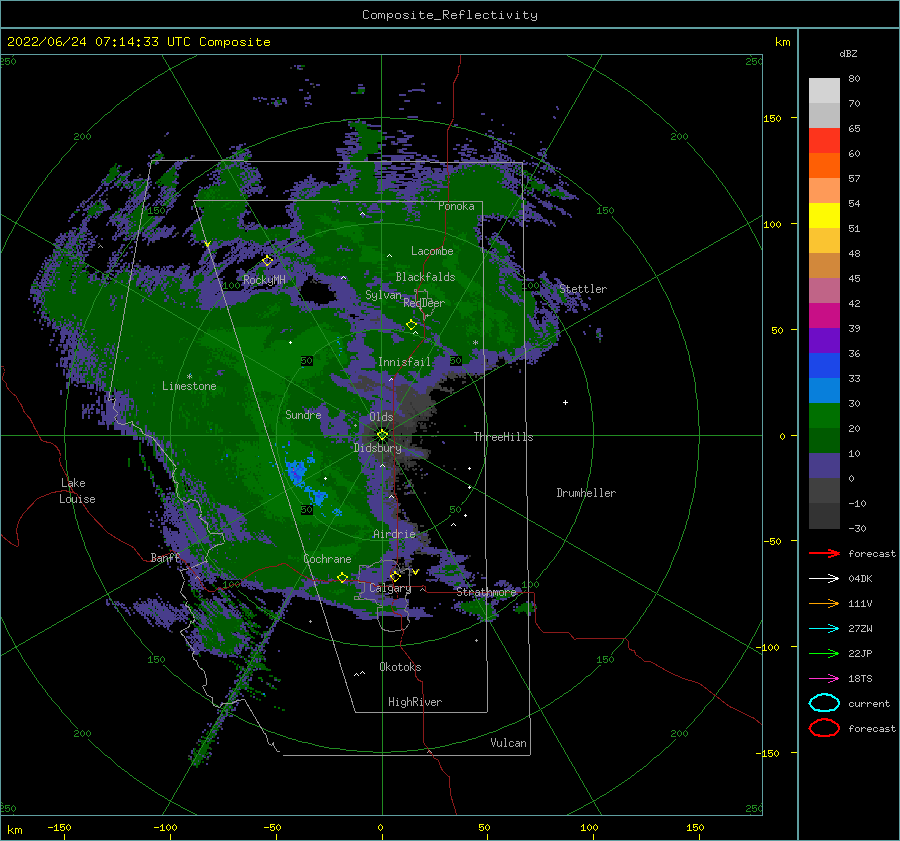Click the Lake Louise label

tap(77, 491)
